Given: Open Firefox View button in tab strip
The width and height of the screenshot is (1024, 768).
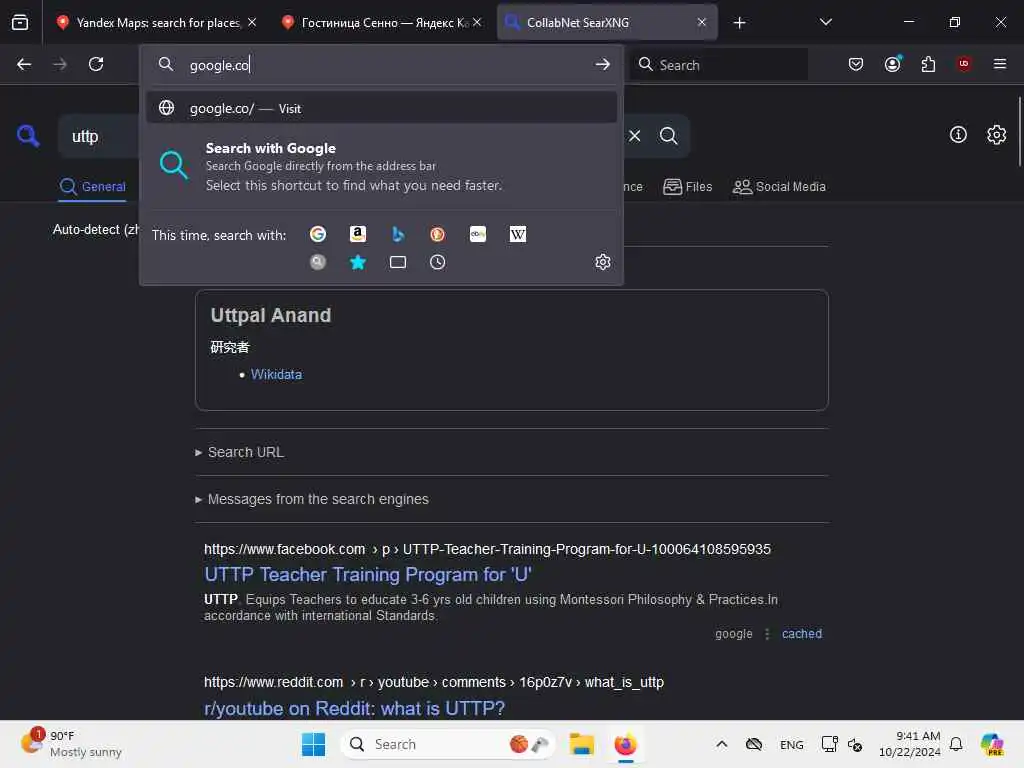Looking at the screenshot, I should [x=20, y=22].
